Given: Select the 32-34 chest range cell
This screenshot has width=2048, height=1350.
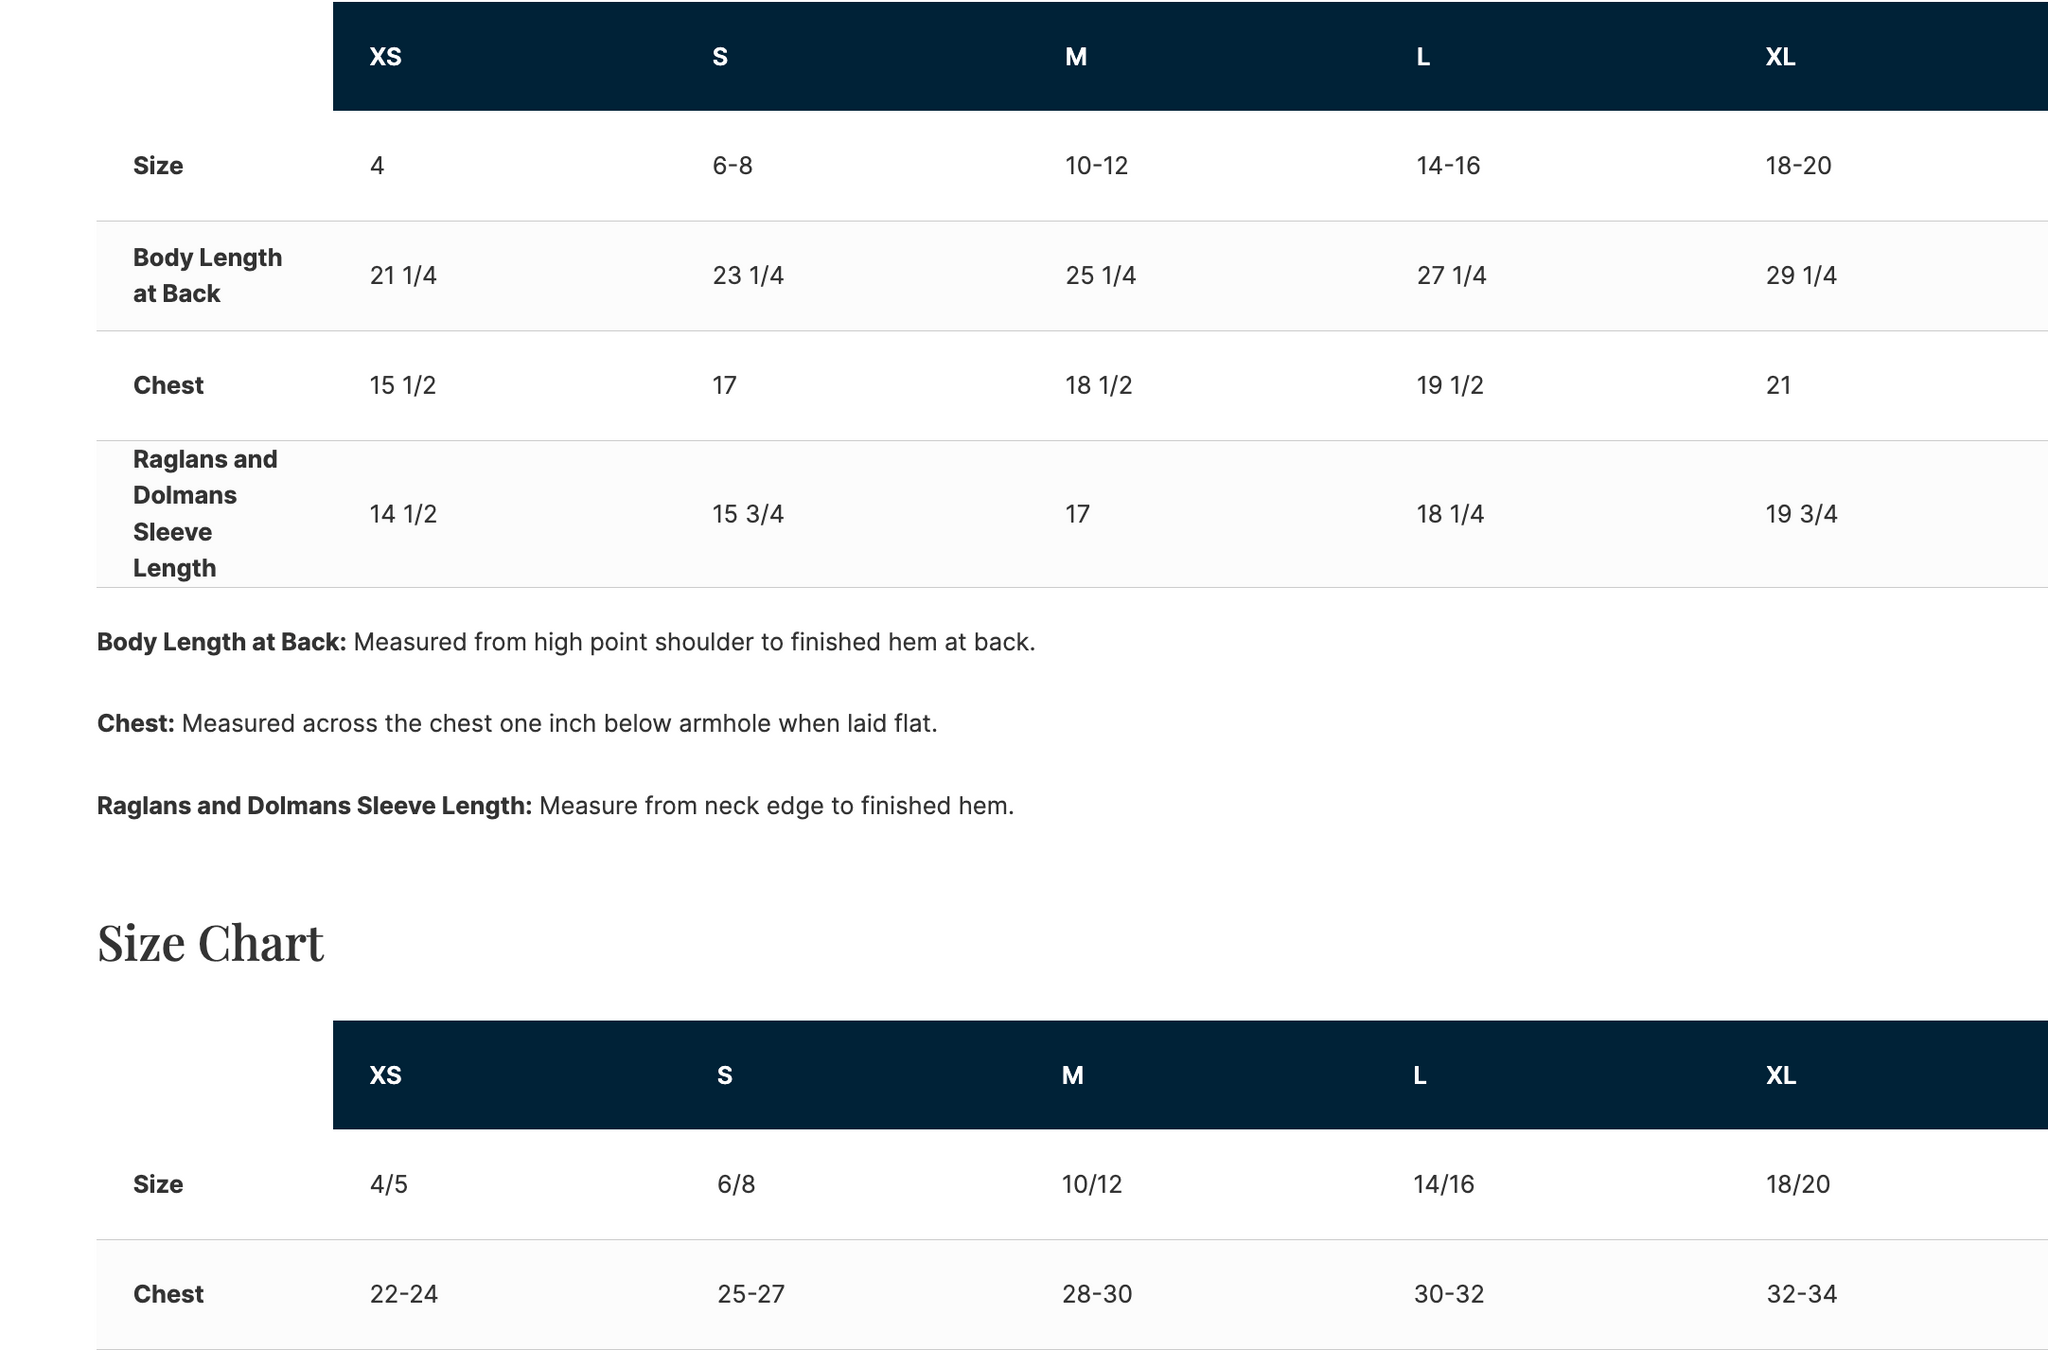Looking at the screenshot, I should click(x=1801, y=1295).
